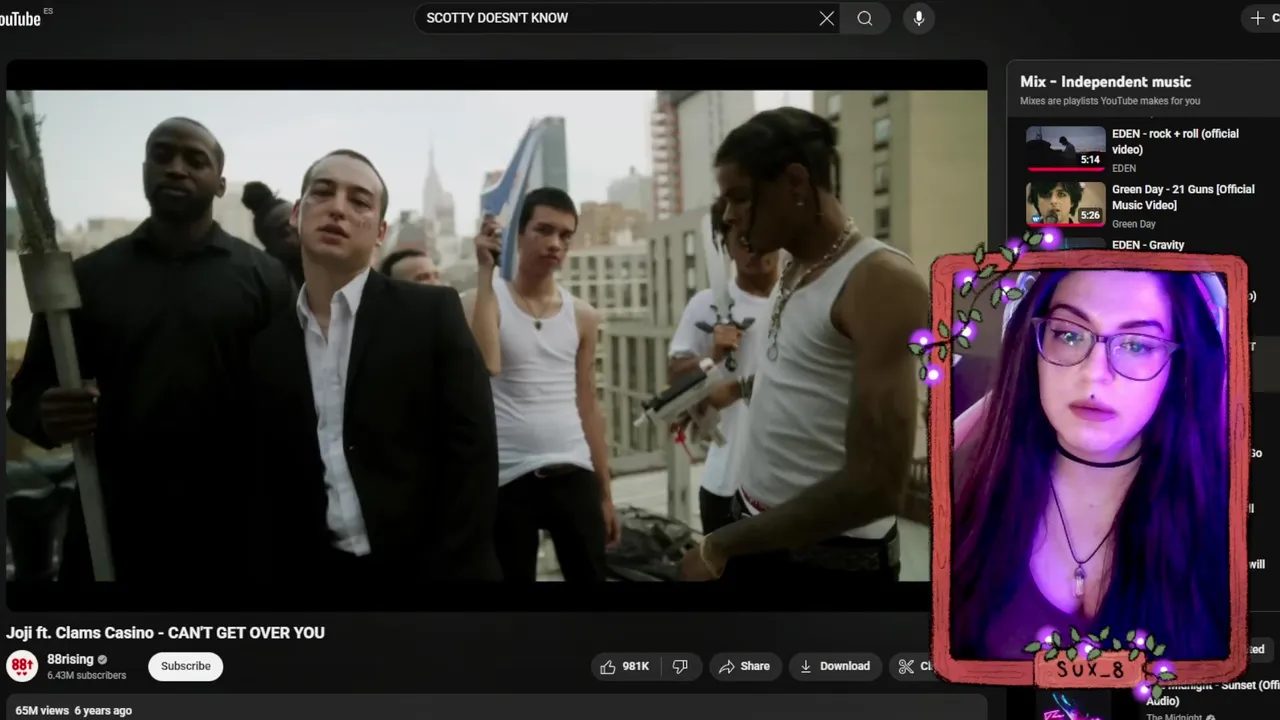Click the 6.43M subscribers text
Screen dimensions: 1280x720
[x=87, y=675]
